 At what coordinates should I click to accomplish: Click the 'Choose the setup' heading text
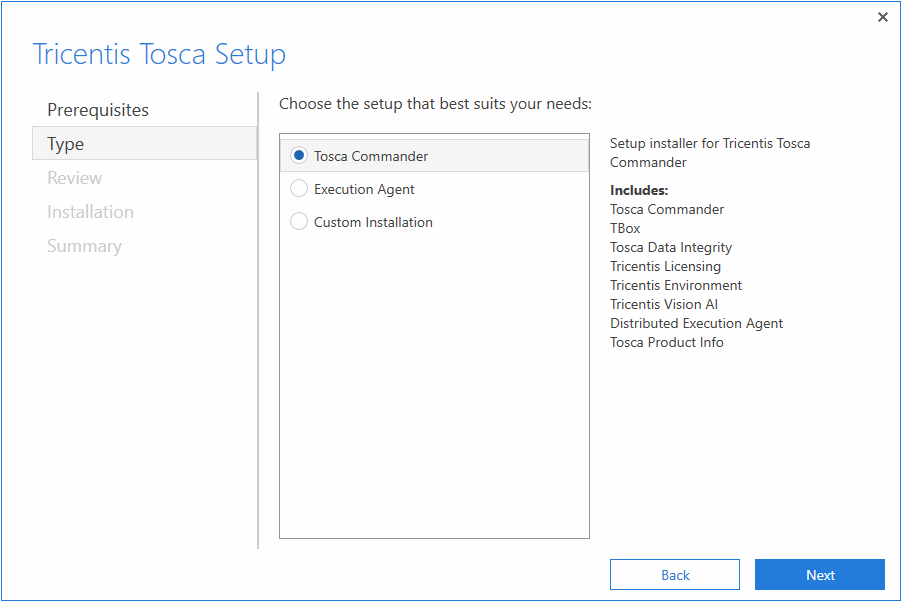coord(435,104)
